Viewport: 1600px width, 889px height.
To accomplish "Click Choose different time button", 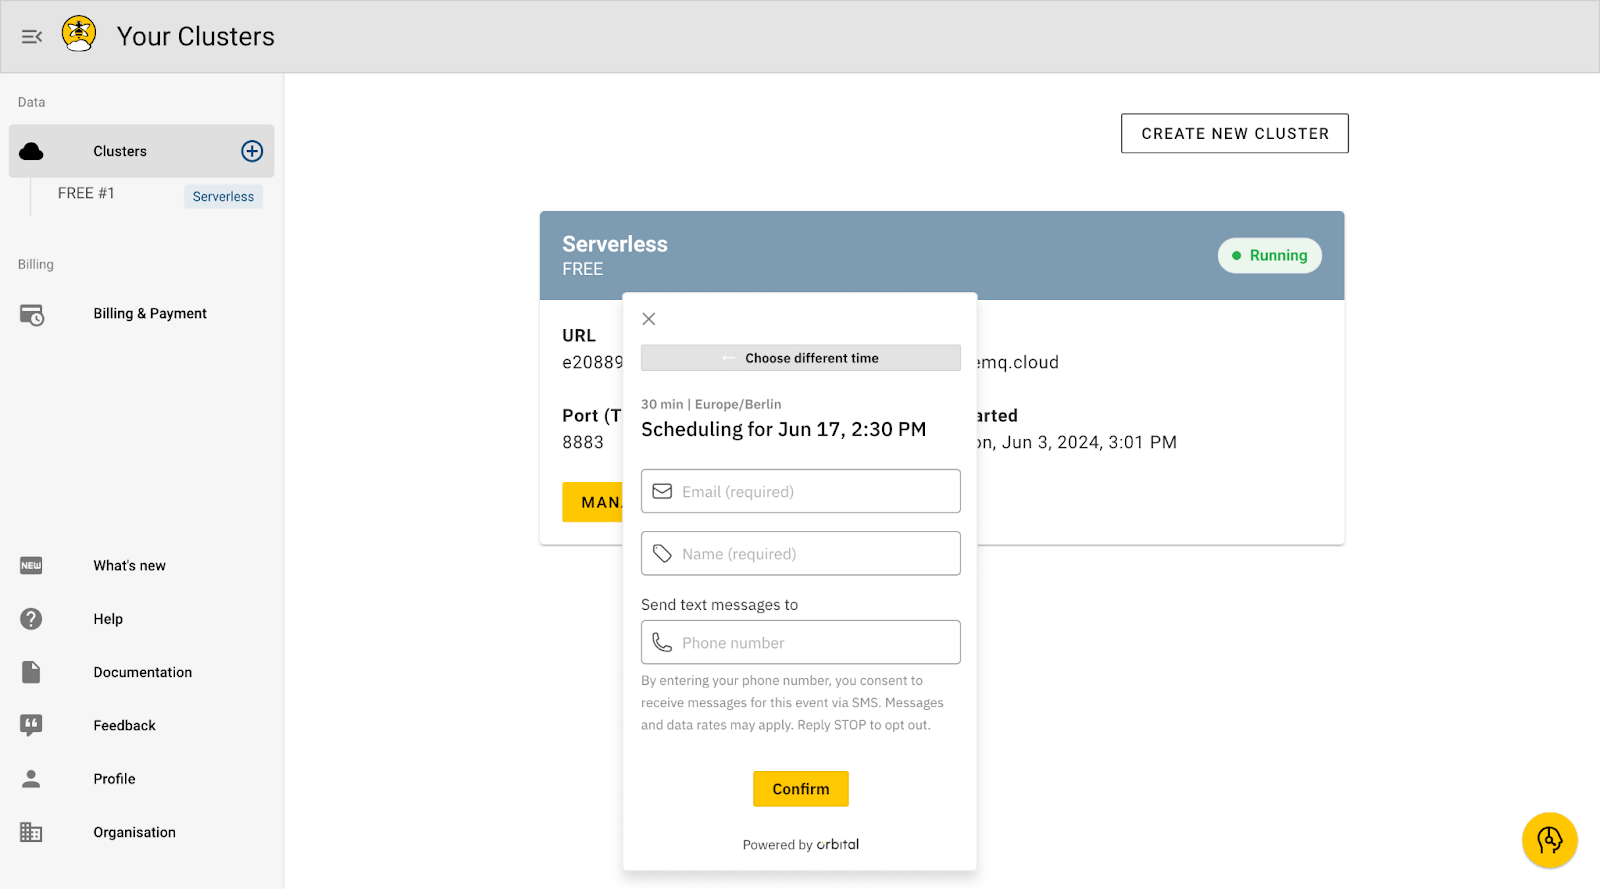I will tap(801, 358).
